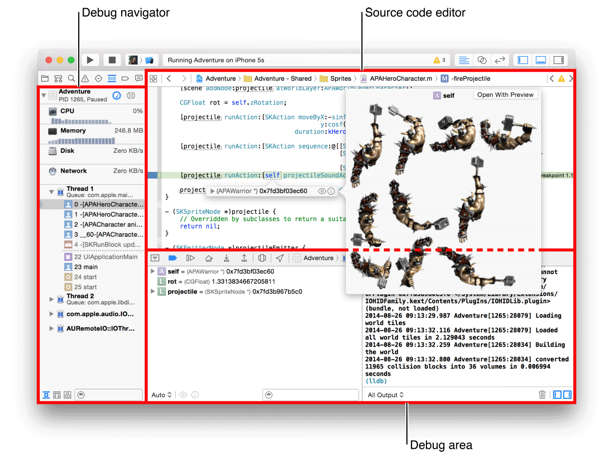Click the related items grid icon in jump bar
The image size is (613, 461).
click(153, 79)
